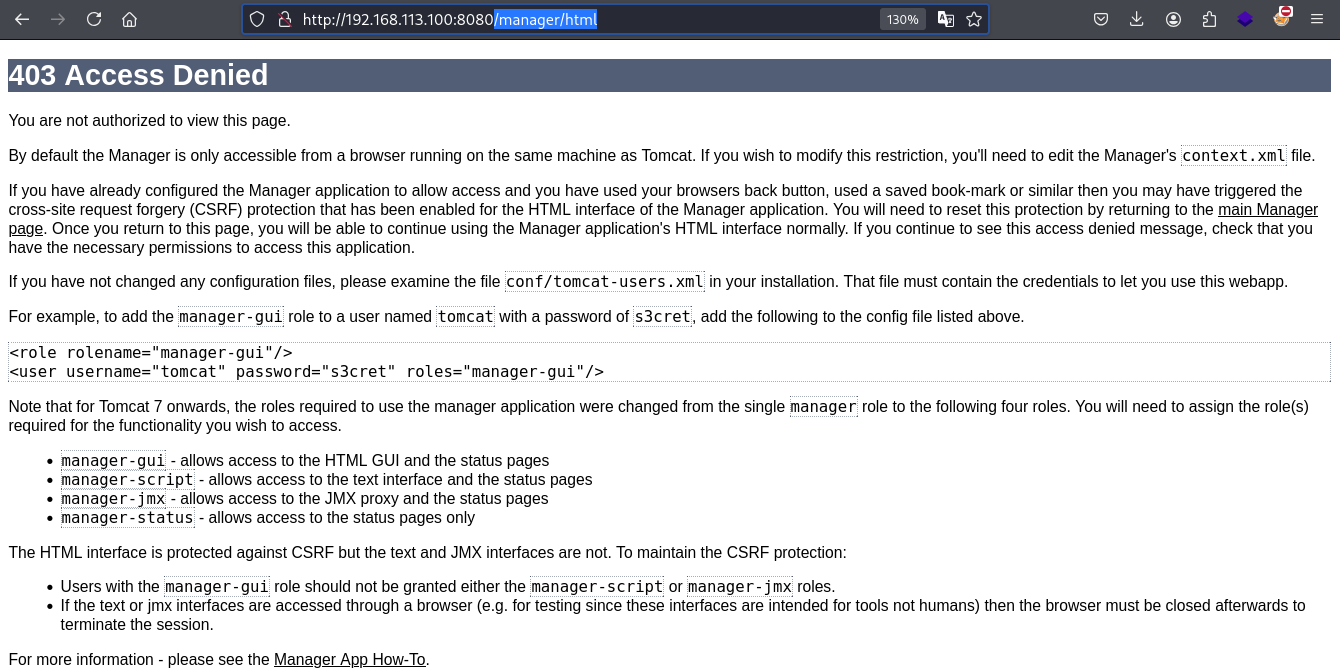Click the forward navigation arrow
Image resolution: width=1340 pixels, height=671 pixels.
(x=58, y=19)
